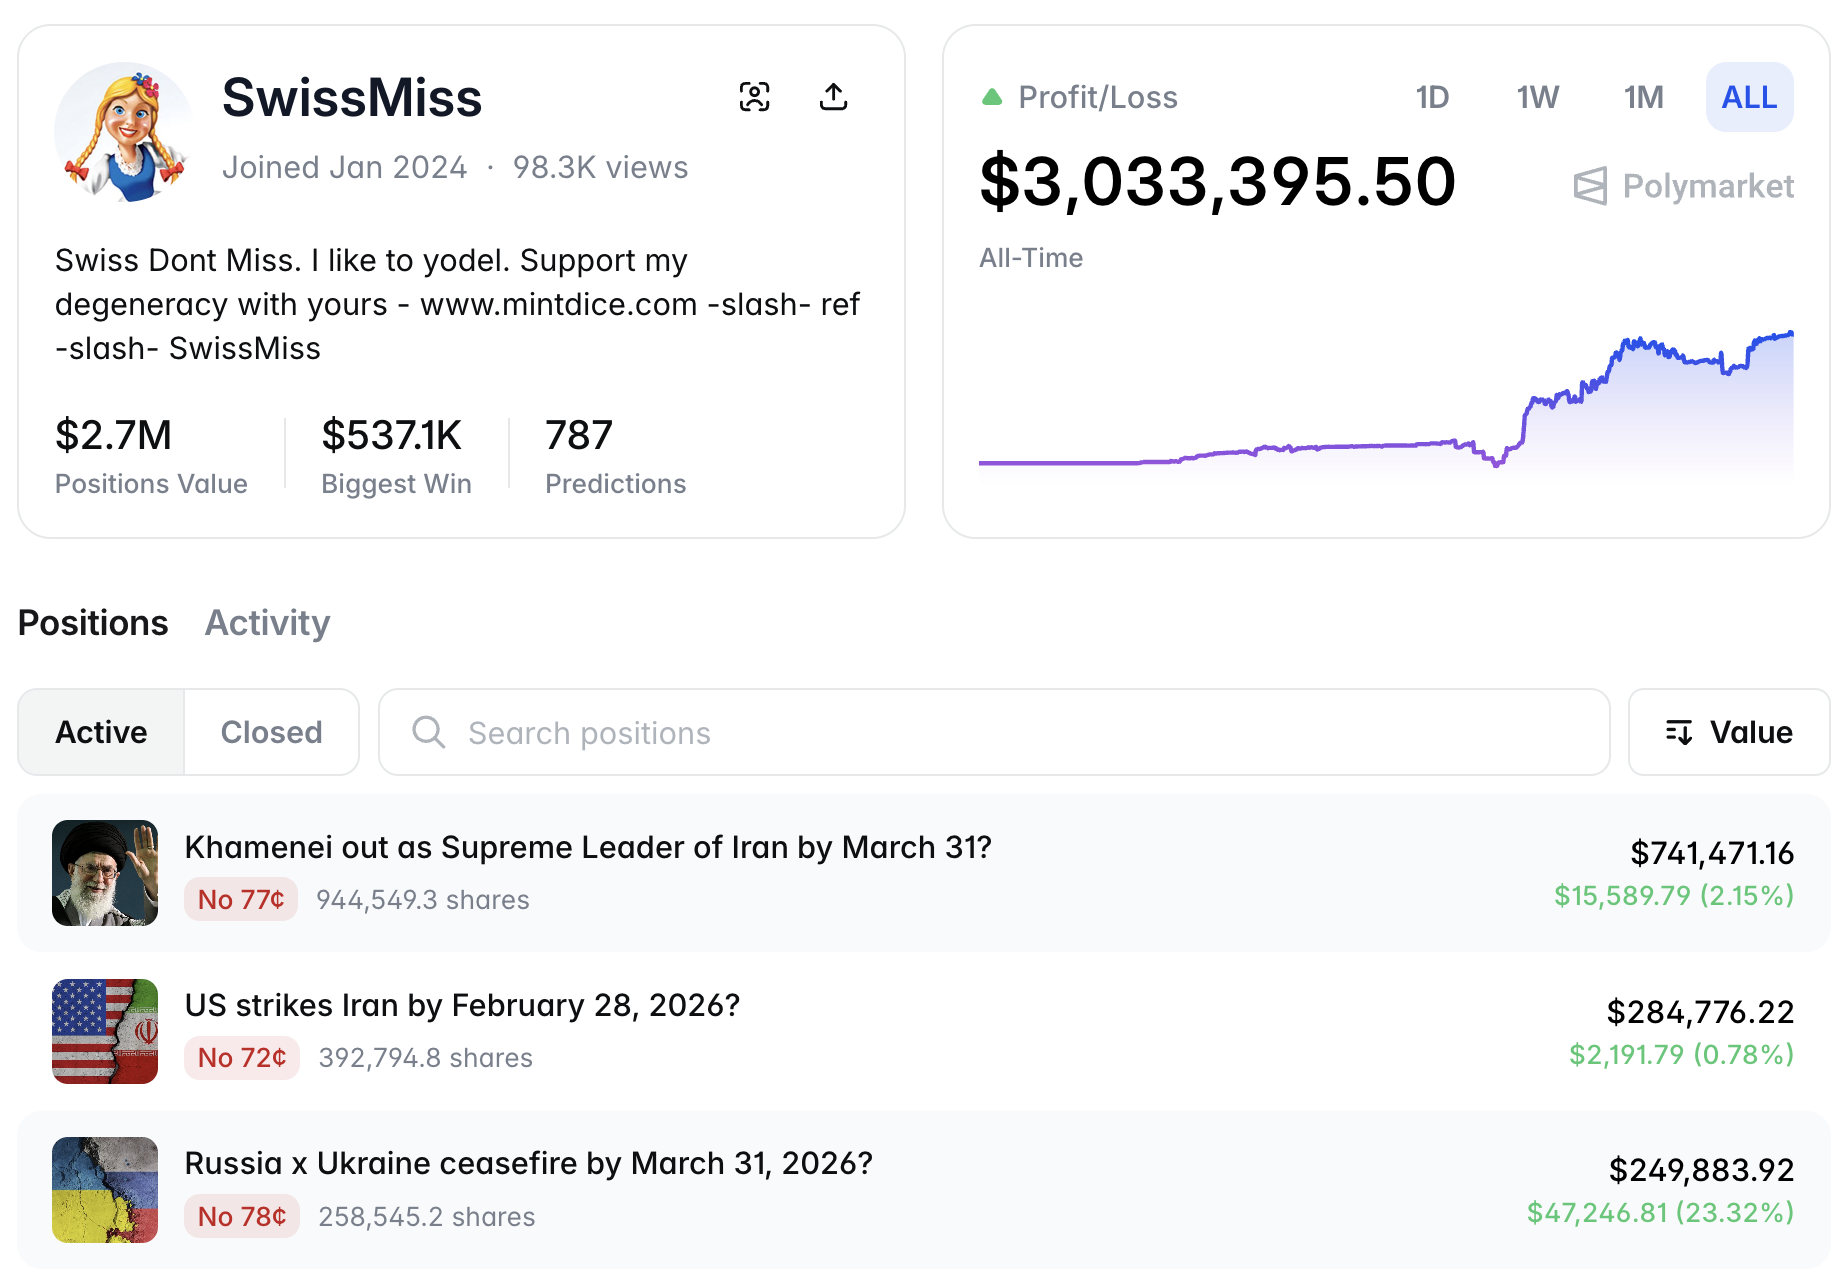
Task: Open the Russia x Ukraine ceasefire market title
Action: (528, 1163)
